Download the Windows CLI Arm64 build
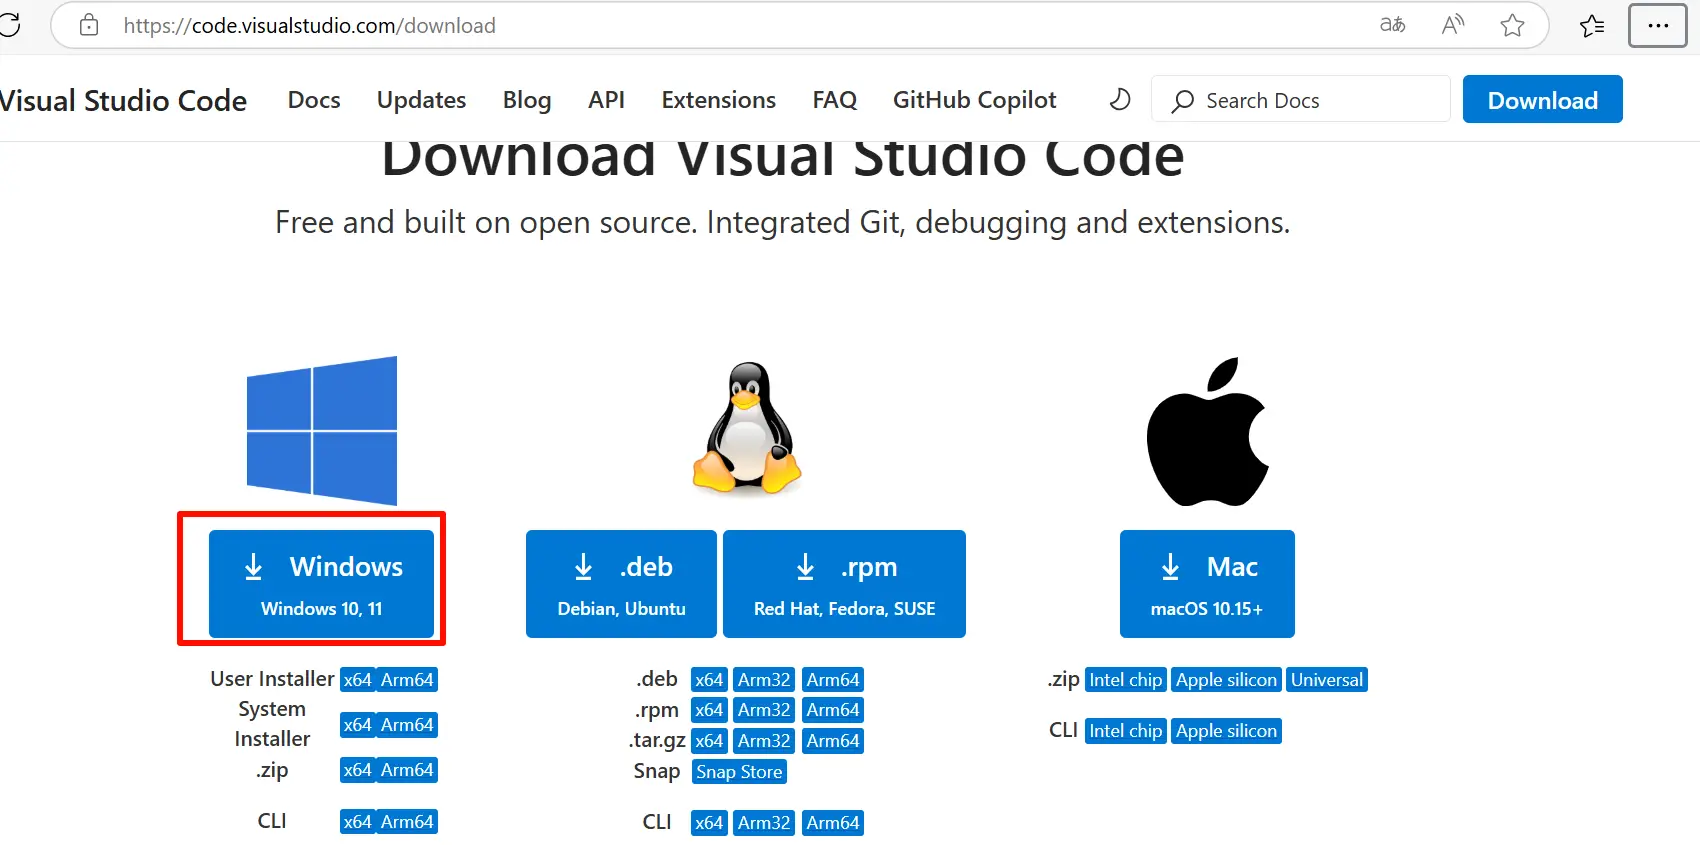The width and height of the screenshot is (1700, 845). 407,822
